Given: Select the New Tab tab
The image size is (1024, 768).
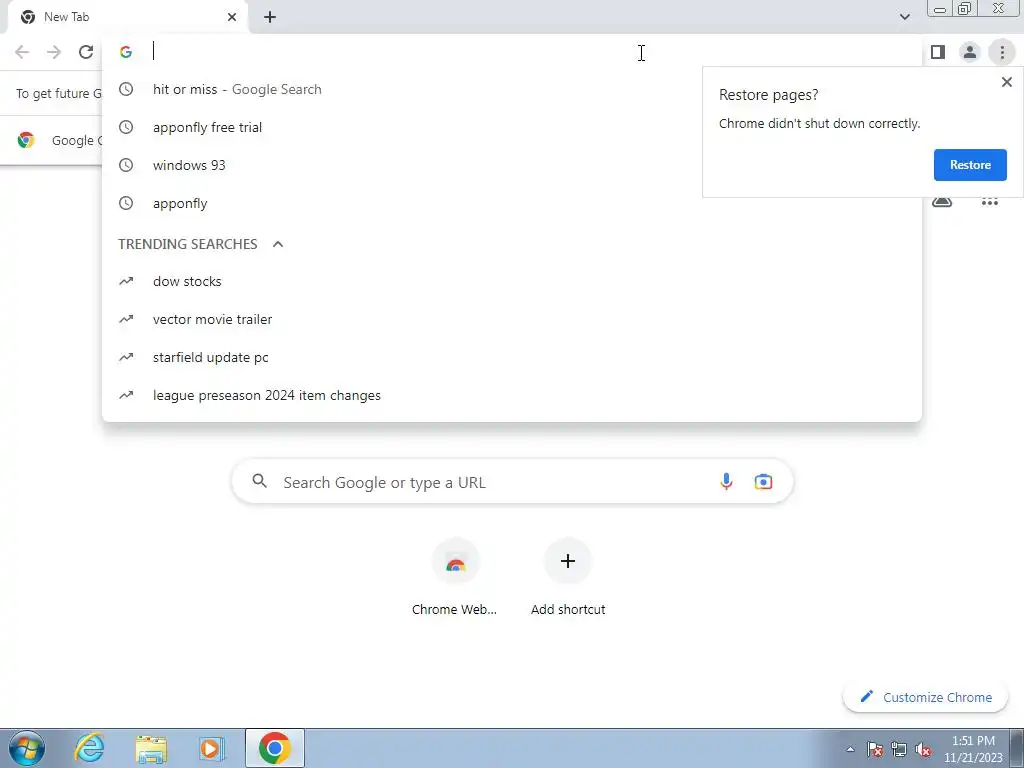Looking at the screenshot, I should [127, 17].
